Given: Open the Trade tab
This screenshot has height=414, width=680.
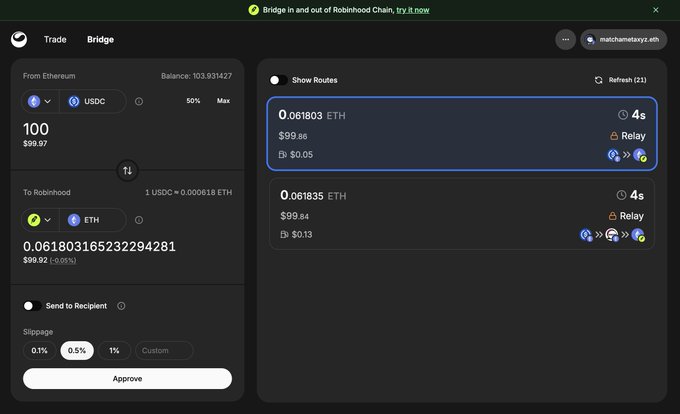Looking at the screenshot, I should [55, 39].
